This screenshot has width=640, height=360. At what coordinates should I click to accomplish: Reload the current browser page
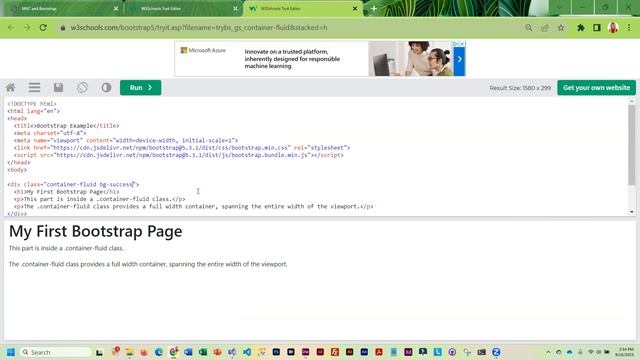coord(43,28)
